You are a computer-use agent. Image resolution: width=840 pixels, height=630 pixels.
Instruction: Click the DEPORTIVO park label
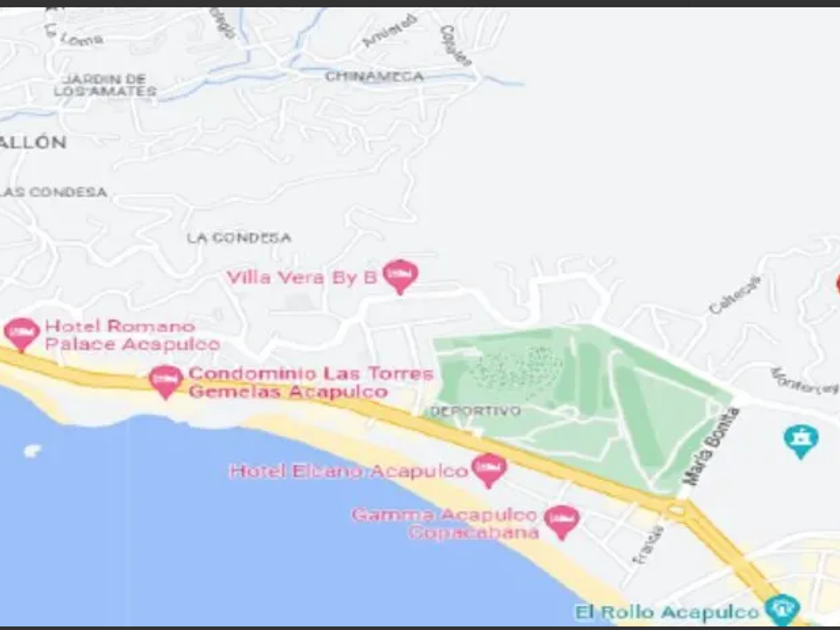click(x=476, y=411)
